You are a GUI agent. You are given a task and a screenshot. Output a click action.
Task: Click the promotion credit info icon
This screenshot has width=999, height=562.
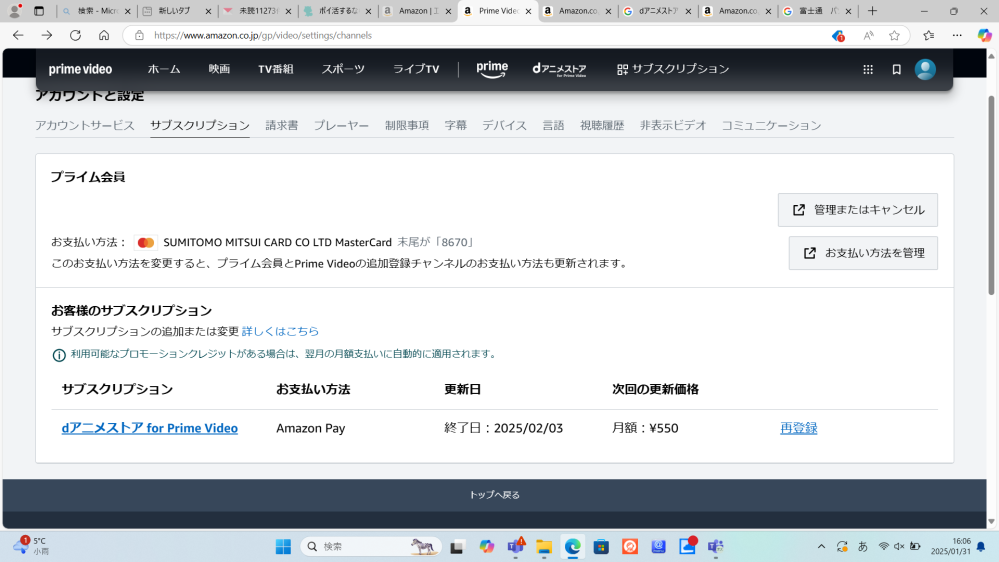[59, 355]
